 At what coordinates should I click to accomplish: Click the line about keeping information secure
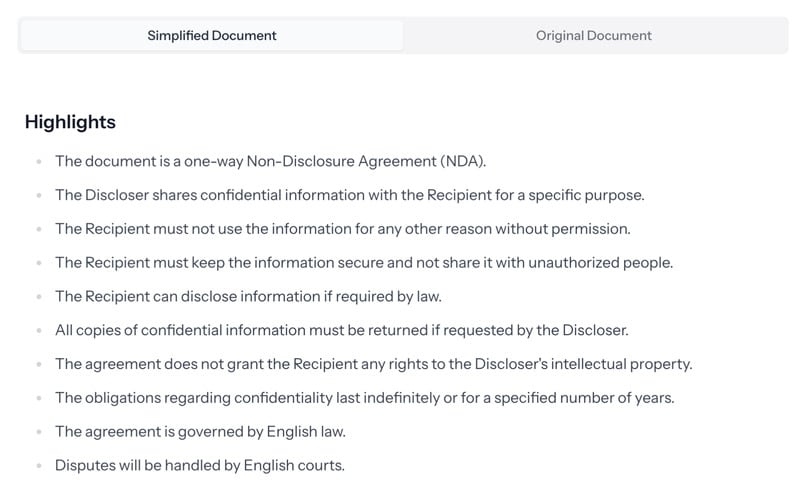click(364, 263)
